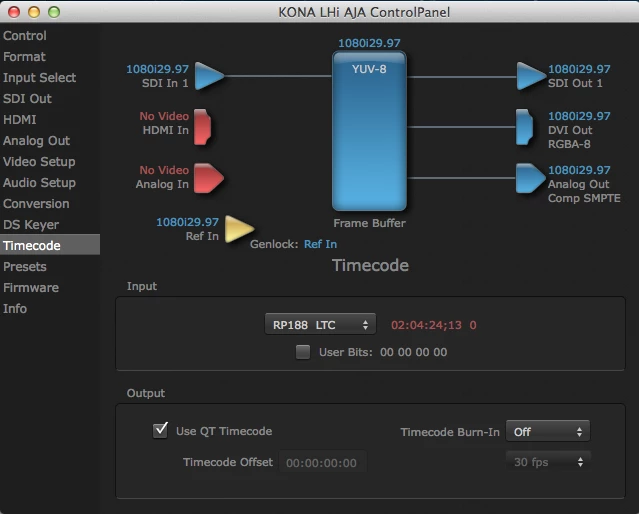This screenshot has width=639, height=514.
Task: Click the 1080i29.97 format above Frame Buffer
Action: coord(369,43)
